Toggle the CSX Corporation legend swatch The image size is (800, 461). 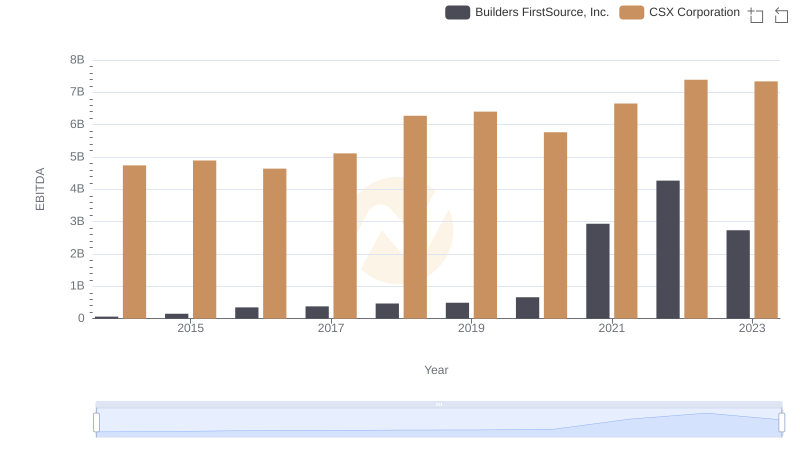tap(631, 12)
